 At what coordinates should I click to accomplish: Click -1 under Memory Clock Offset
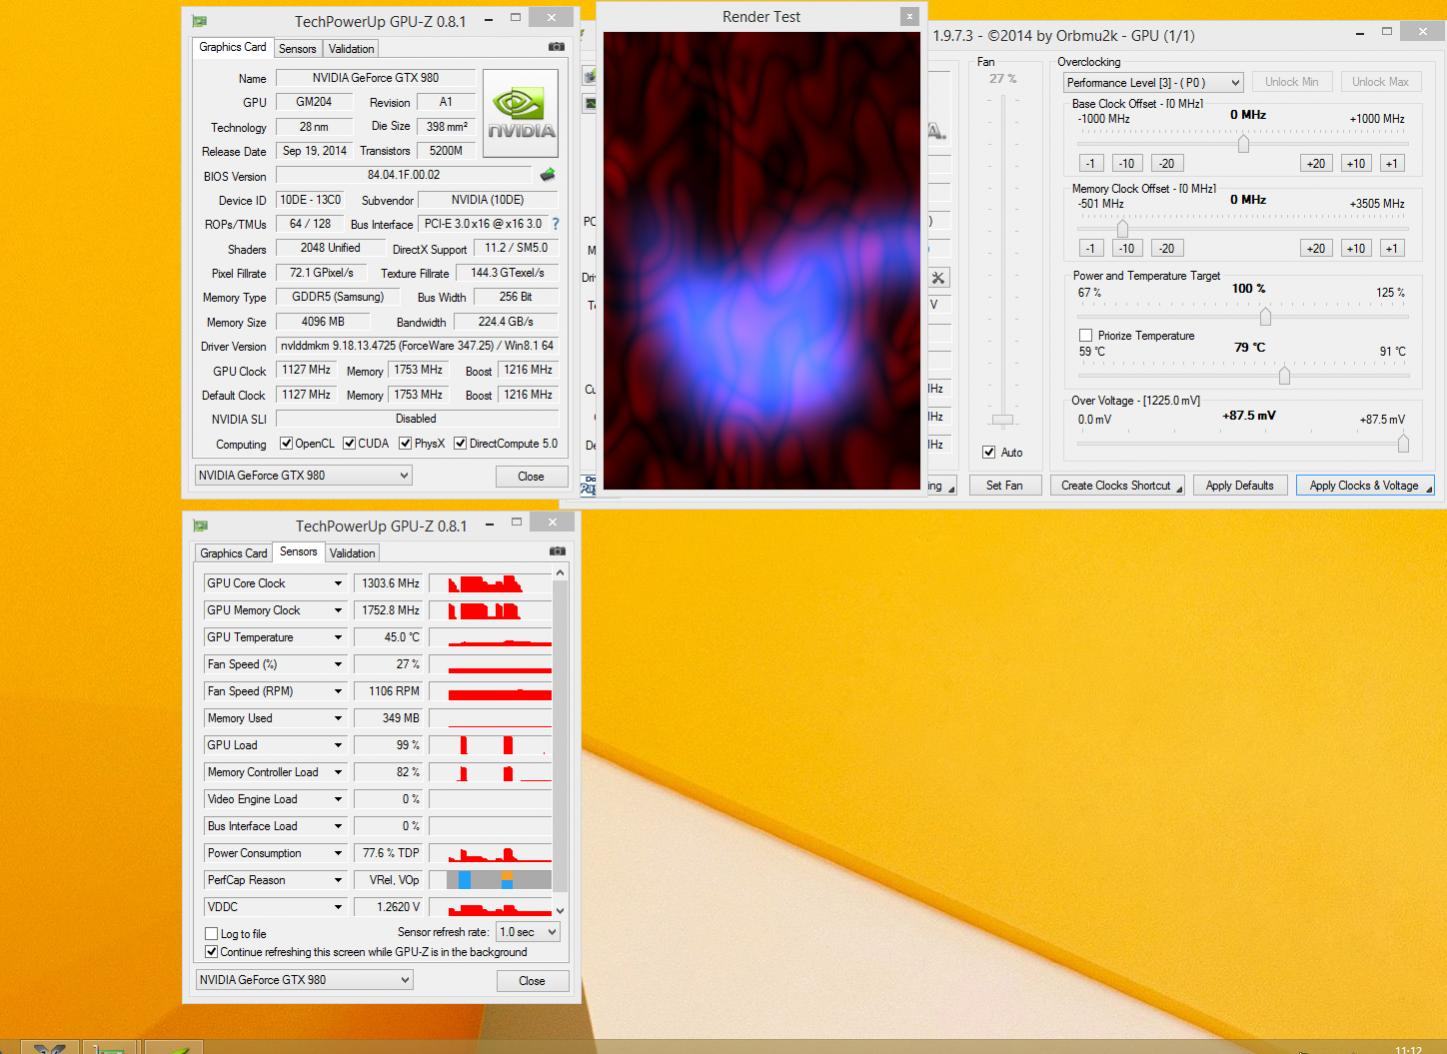(x=1090, y=248)
